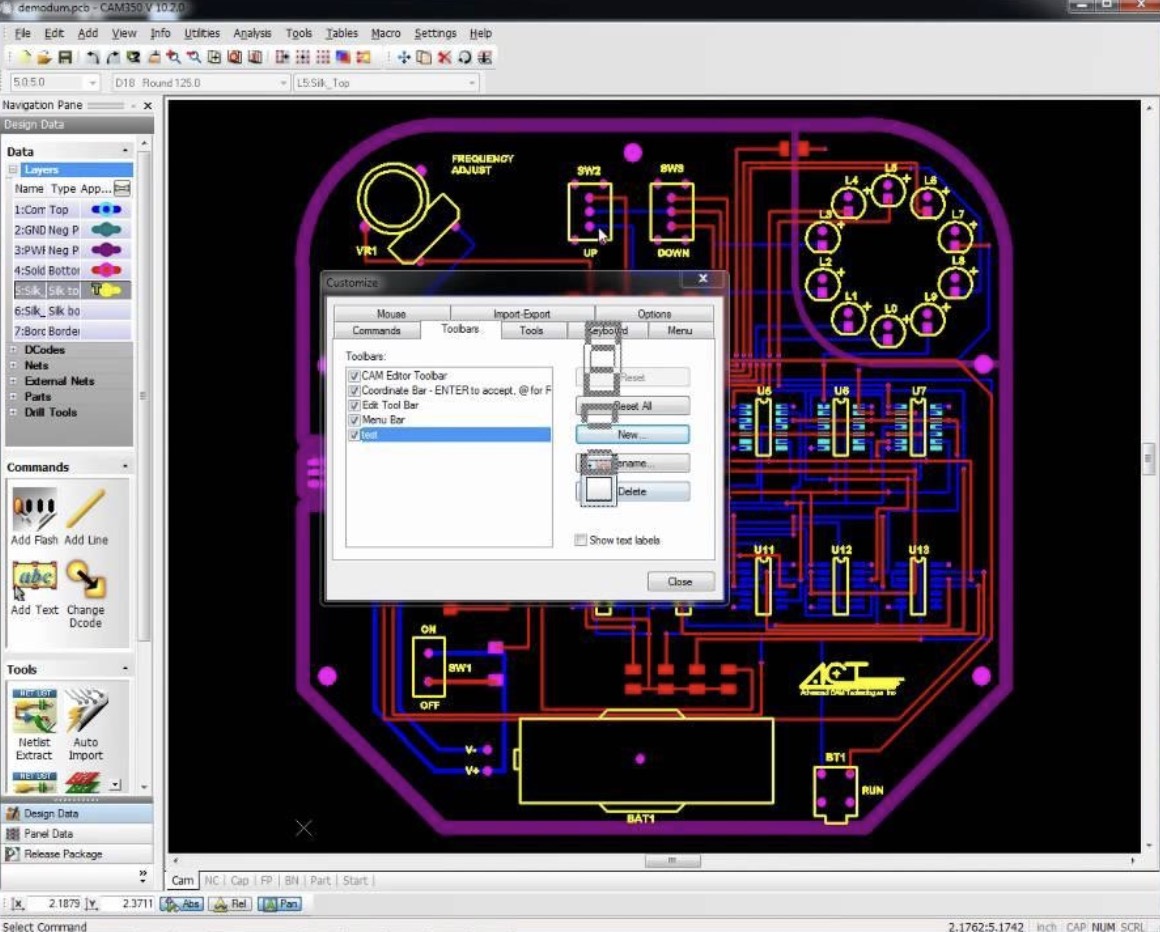
Task: Click the Zoom Out magnifier icon
Action: [x=194, y=57]
